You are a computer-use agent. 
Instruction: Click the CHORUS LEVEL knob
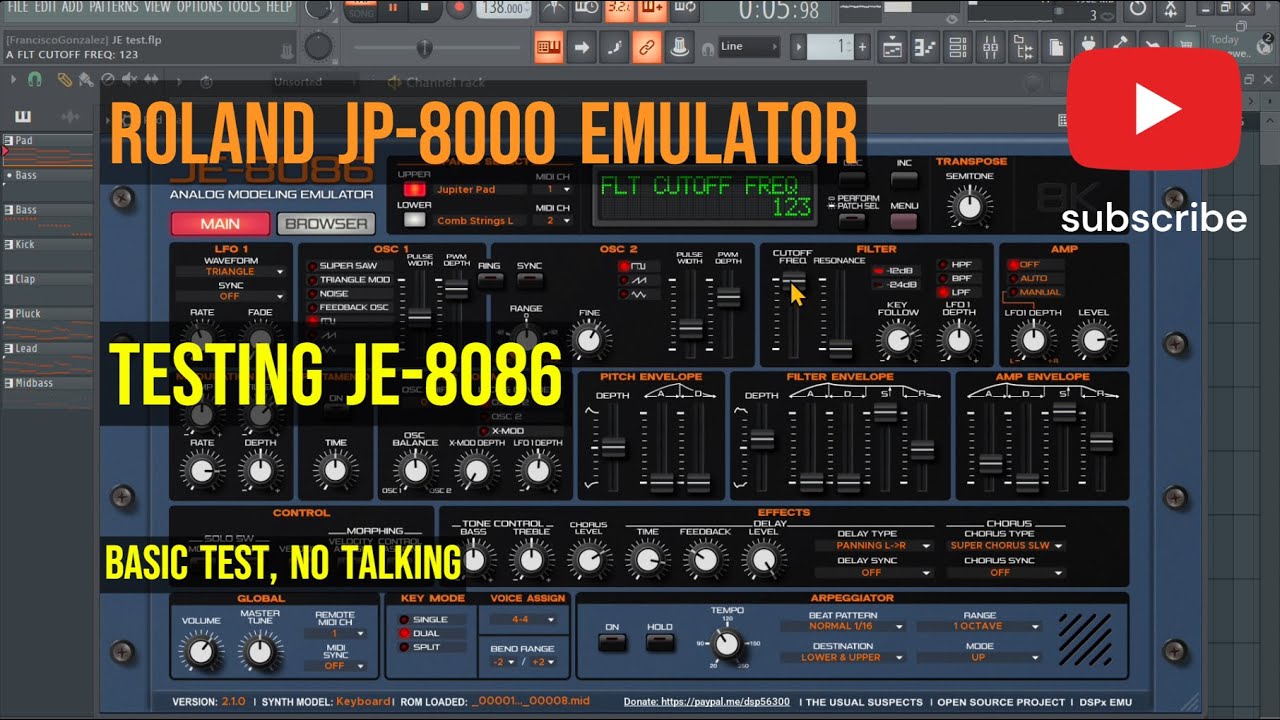pyautogui.click(x=589, y=560)
